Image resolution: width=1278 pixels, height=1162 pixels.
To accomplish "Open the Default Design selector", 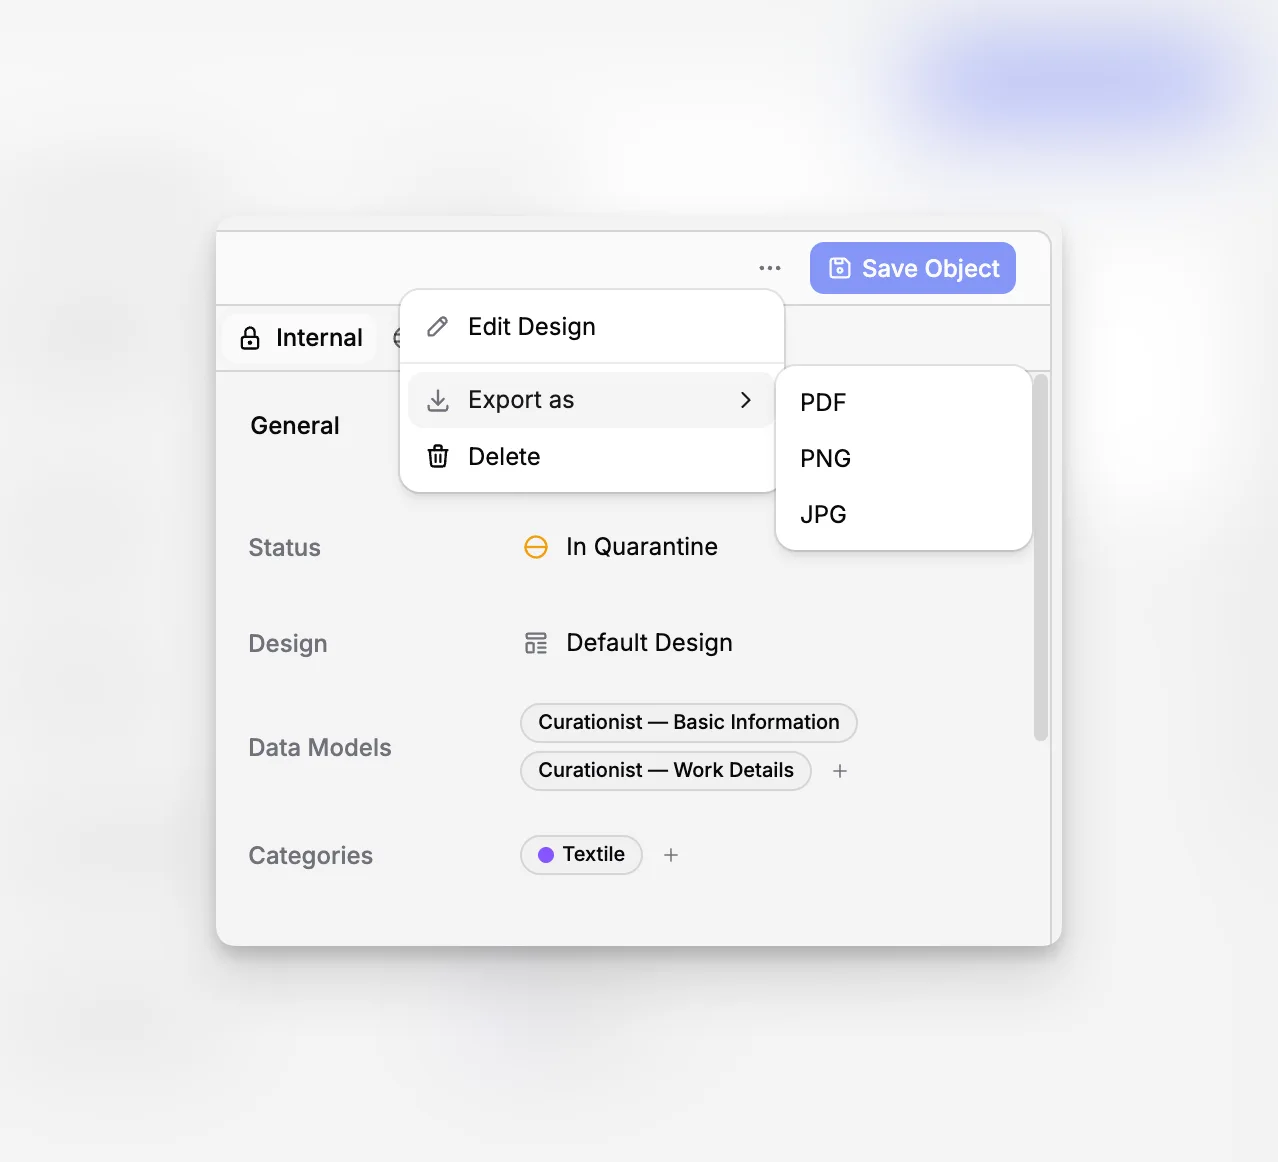I will point(629,643).
